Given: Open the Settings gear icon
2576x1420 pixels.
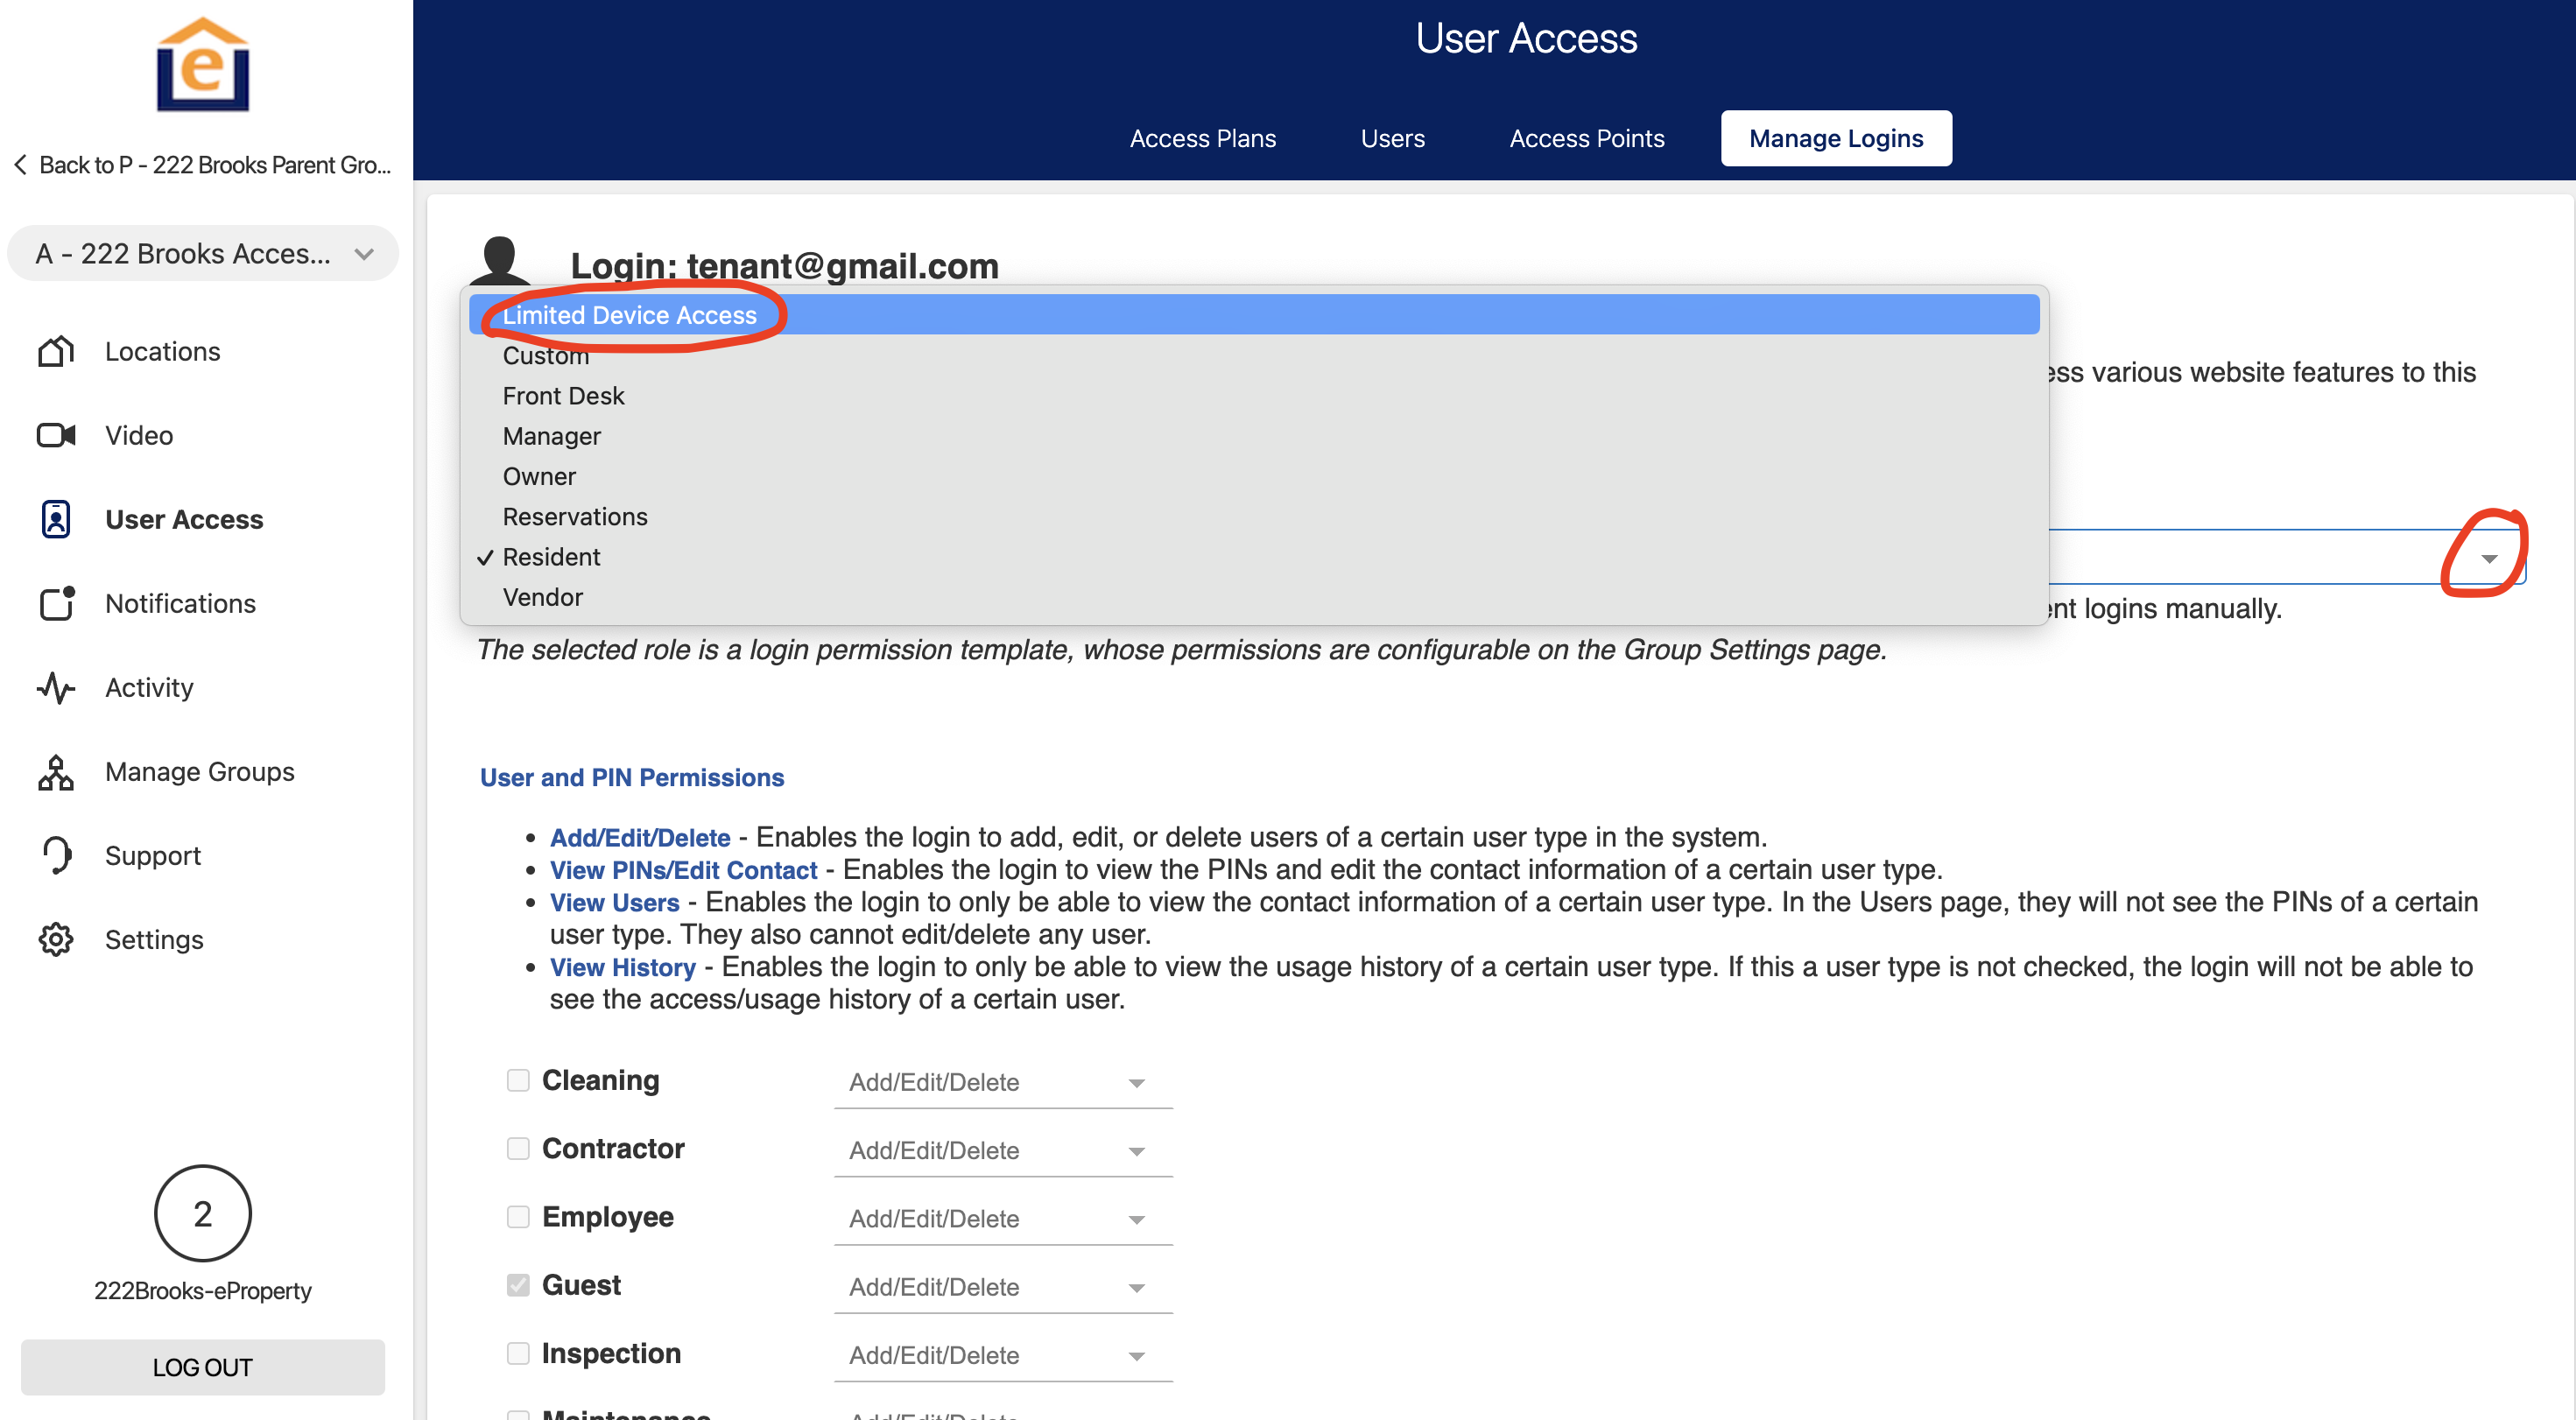Looking at the screenshot, I should (x=56, y=939).
